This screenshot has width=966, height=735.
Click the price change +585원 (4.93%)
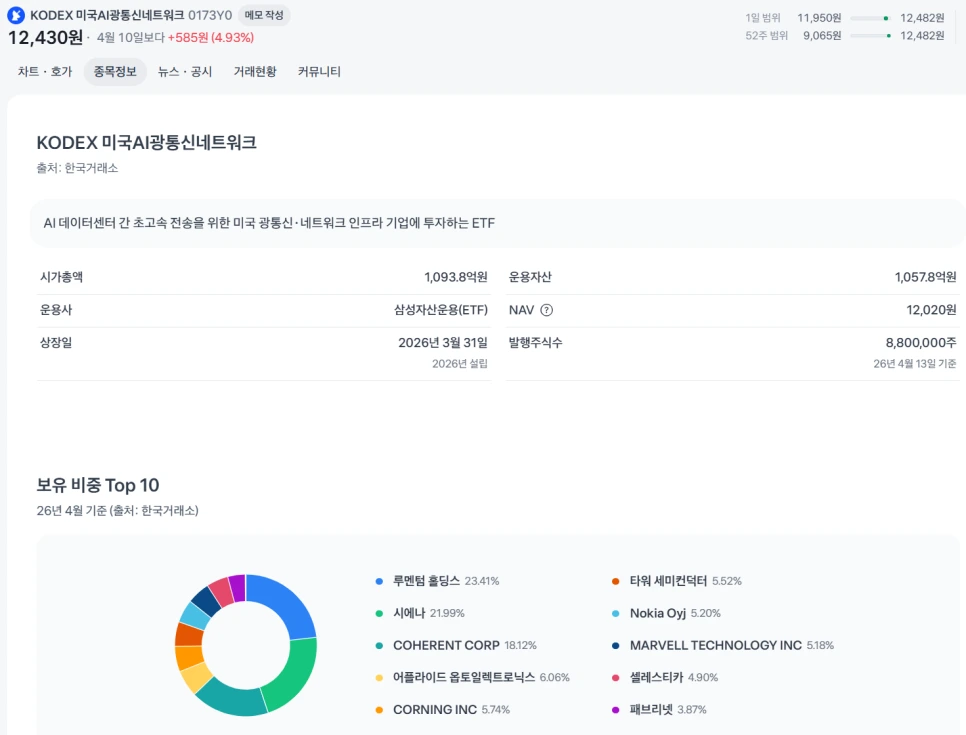point(211,38)
